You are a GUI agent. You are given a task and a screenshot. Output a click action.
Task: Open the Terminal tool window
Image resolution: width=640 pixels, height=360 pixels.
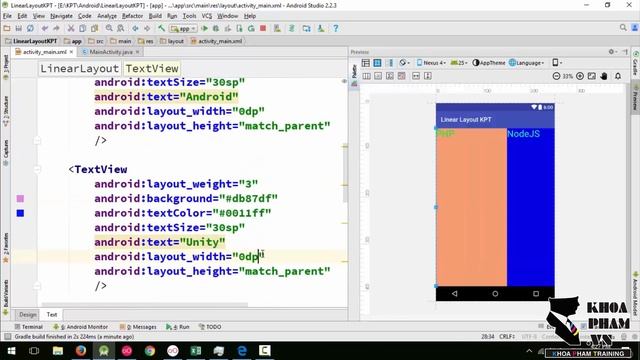pyautogui.click(x=29, y=327)
